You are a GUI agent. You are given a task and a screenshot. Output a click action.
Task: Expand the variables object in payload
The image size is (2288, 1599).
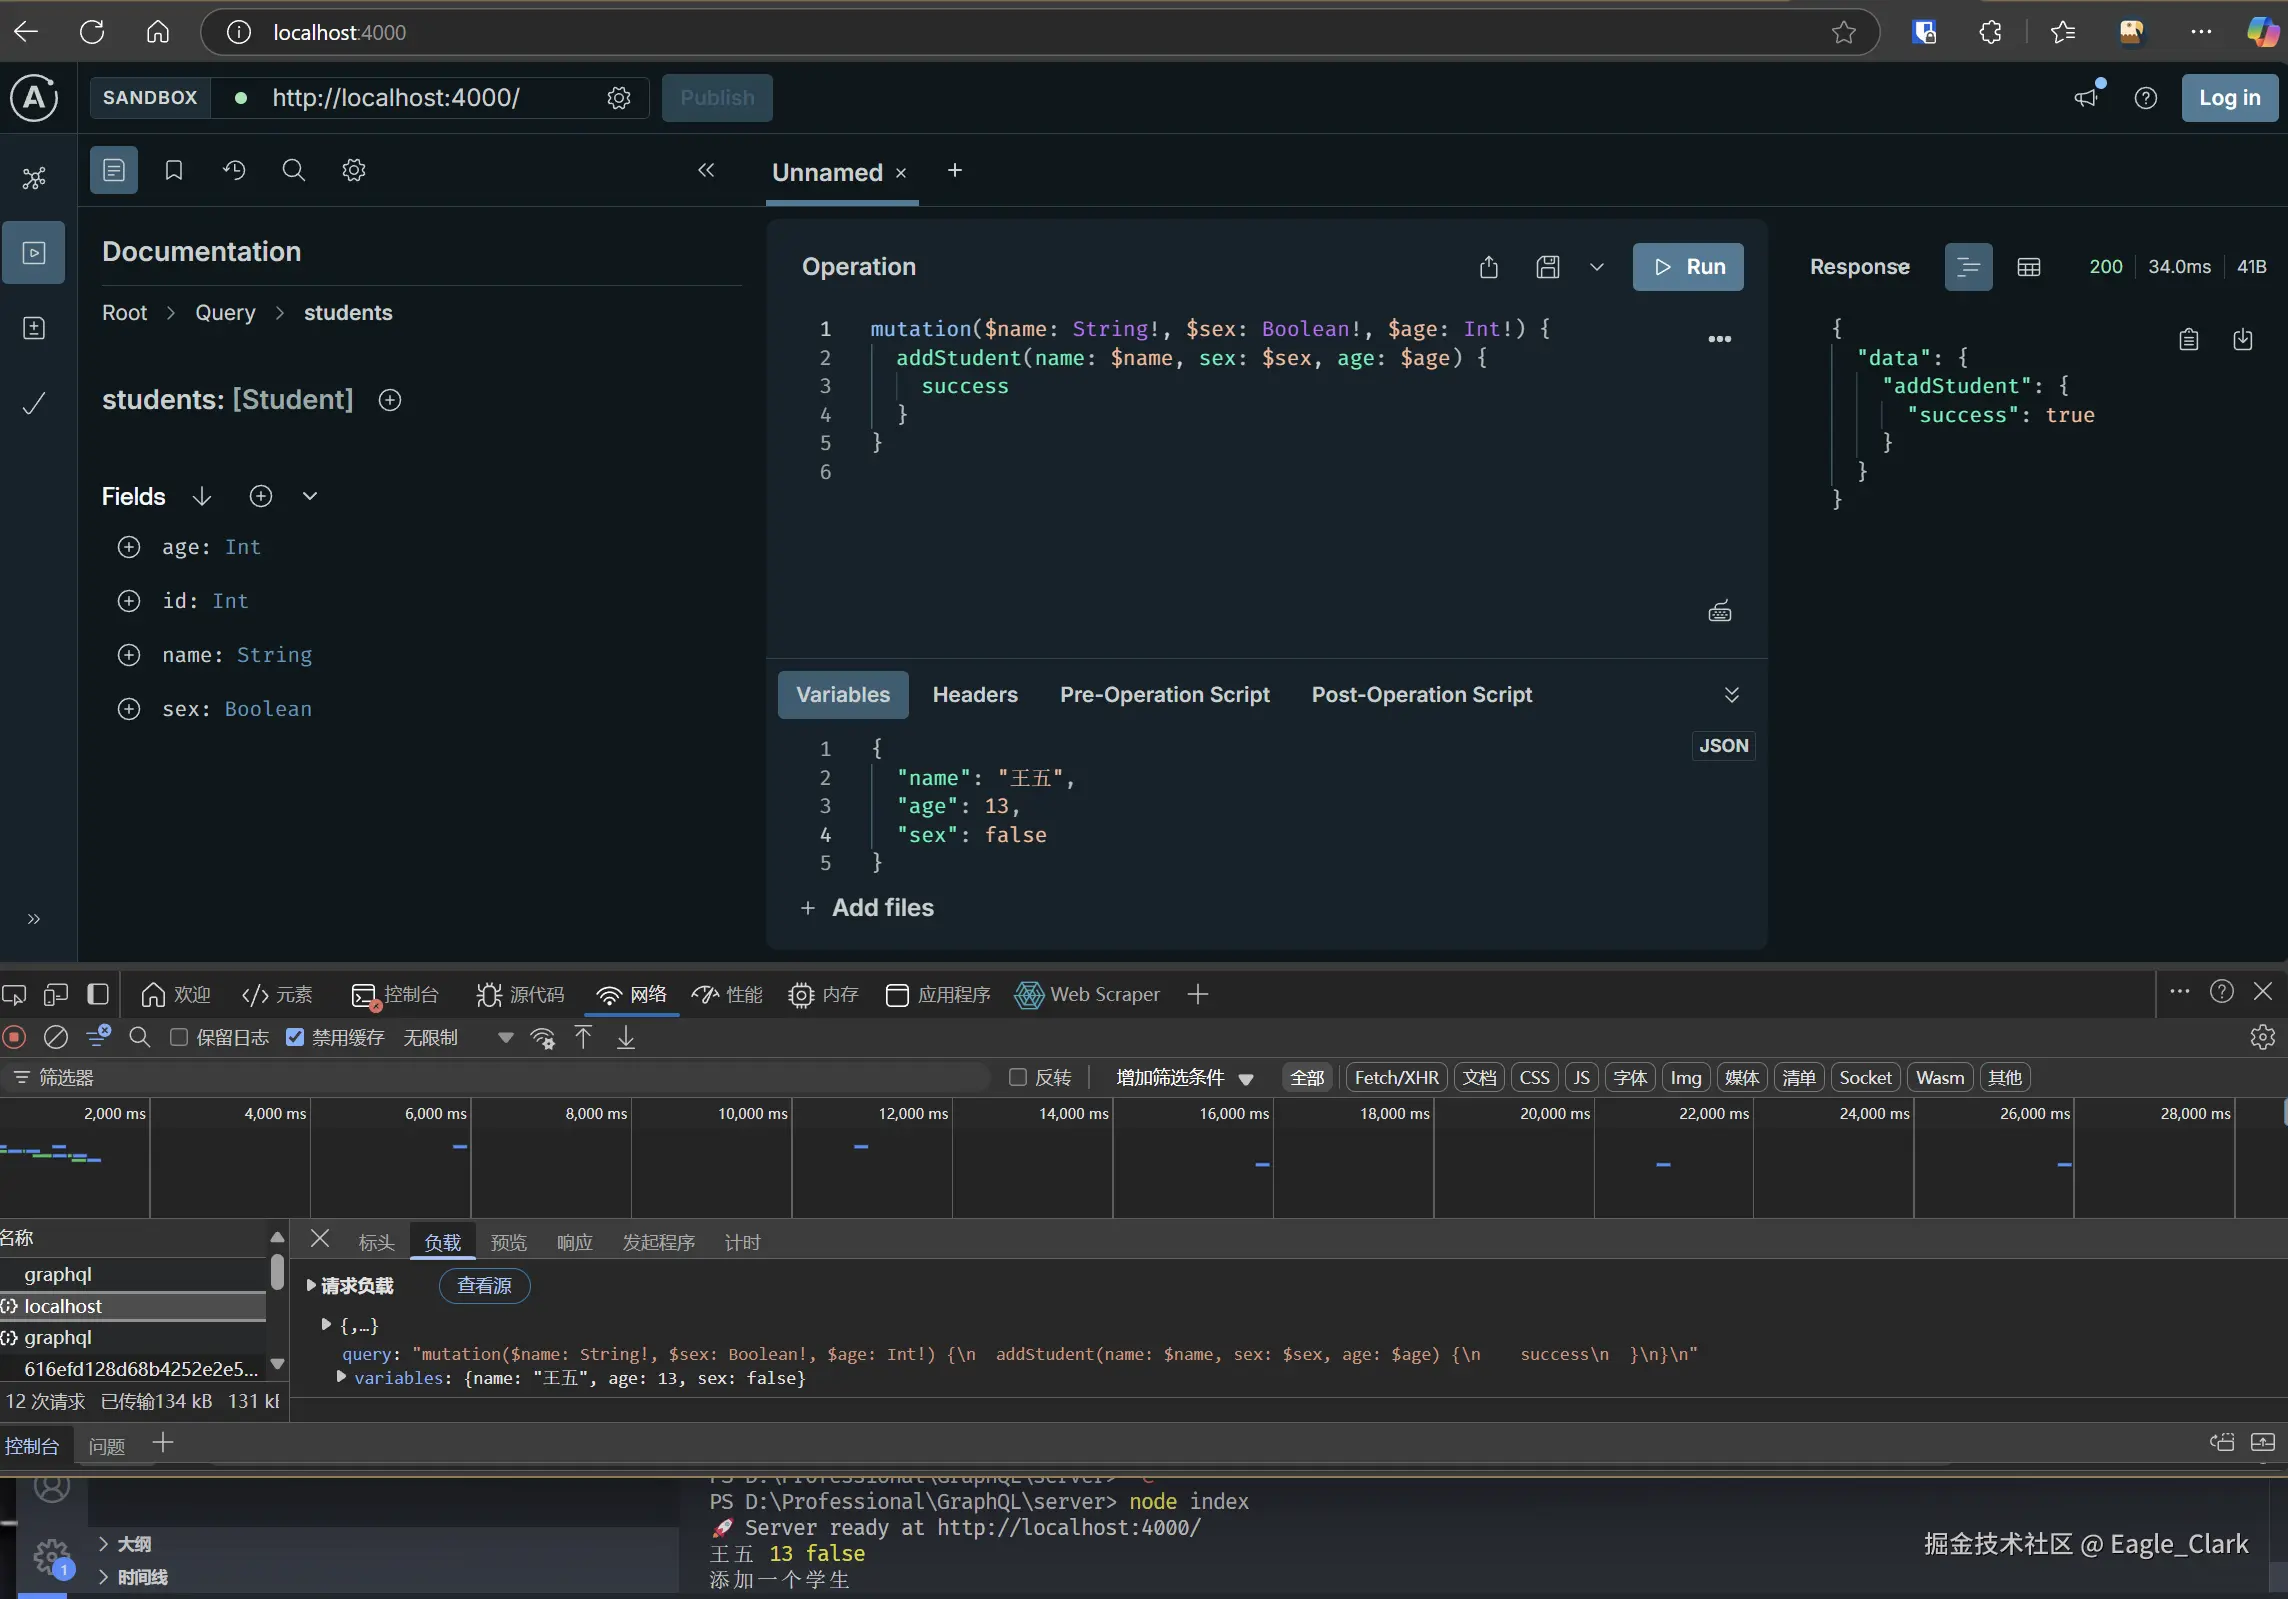point(342,1377)
